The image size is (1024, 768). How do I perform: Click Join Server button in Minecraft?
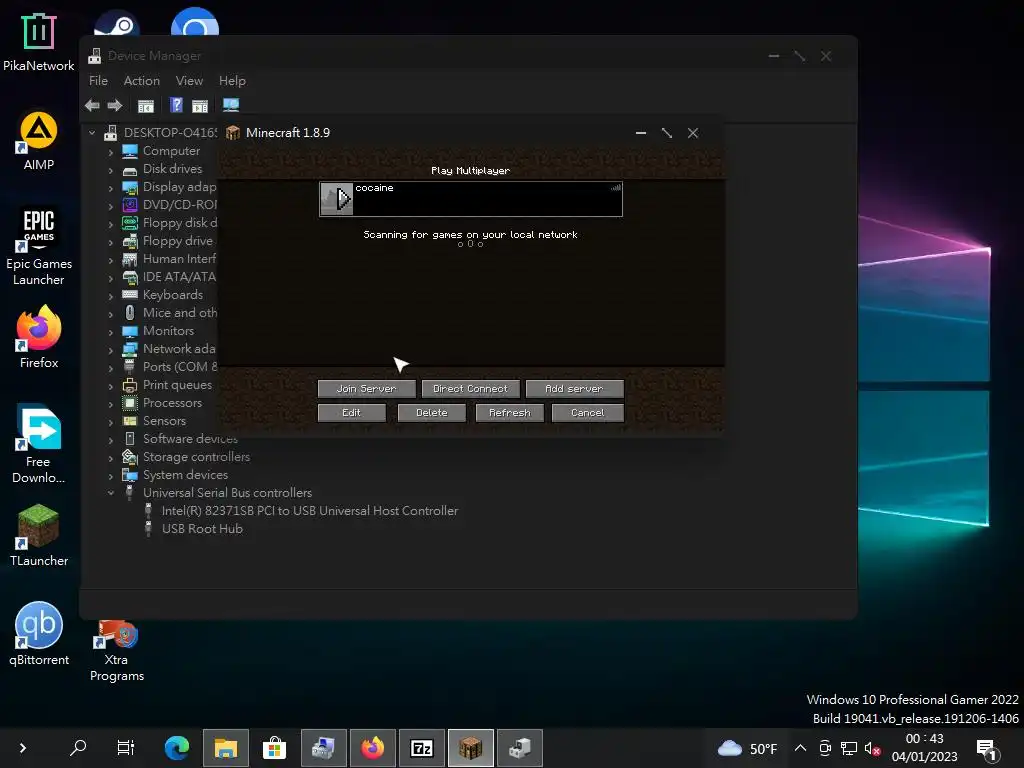coord(366,389)
